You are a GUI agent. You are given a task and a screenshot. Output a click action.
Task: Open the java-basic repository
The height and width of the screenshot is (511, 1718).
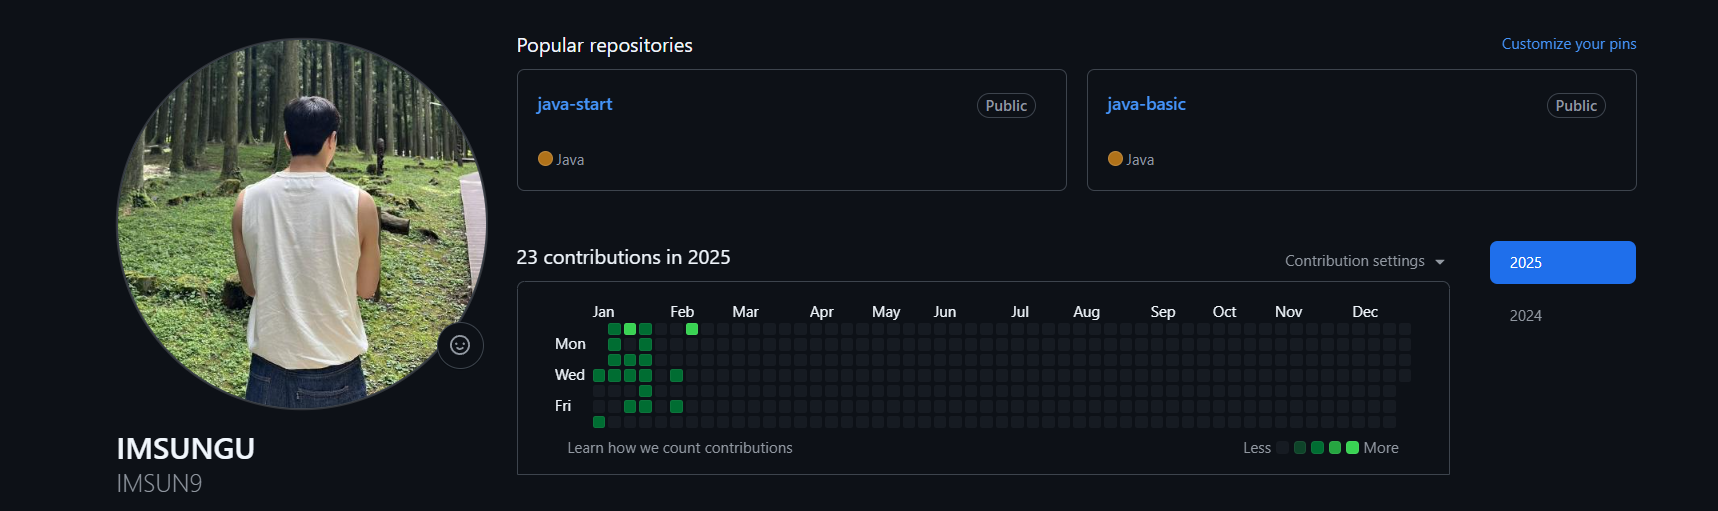coord(1146,104)
